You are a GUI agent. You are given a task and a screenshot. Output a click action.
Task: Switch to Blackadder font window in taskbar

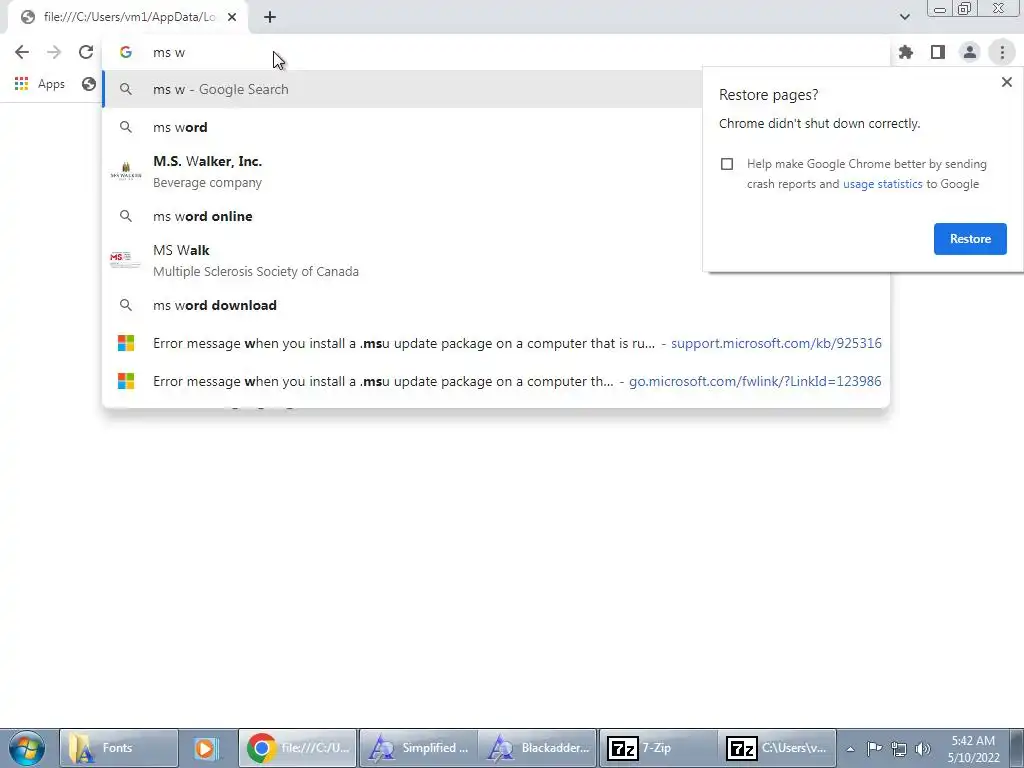(537, 748)
